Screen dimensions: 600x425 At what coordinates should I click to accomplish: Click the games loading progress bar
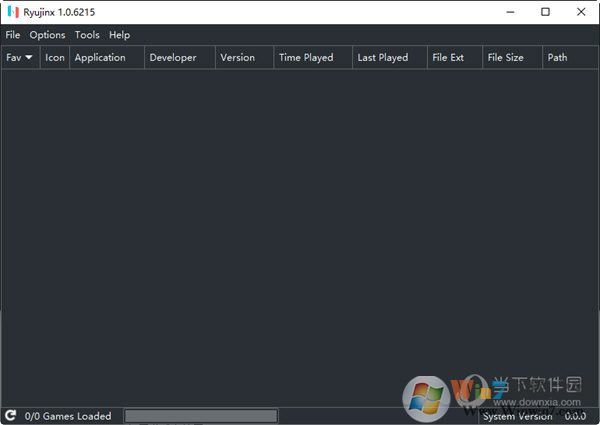click(x=201, y=416)
